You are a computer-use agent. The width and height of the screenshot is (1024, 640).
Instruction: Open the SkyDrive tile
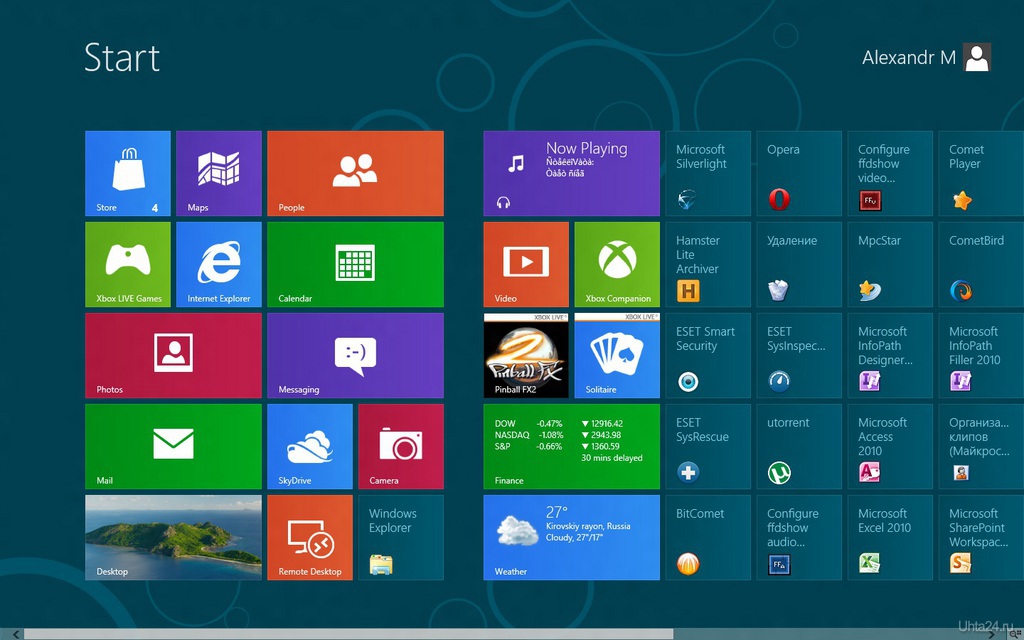click(x=310, y=446)
